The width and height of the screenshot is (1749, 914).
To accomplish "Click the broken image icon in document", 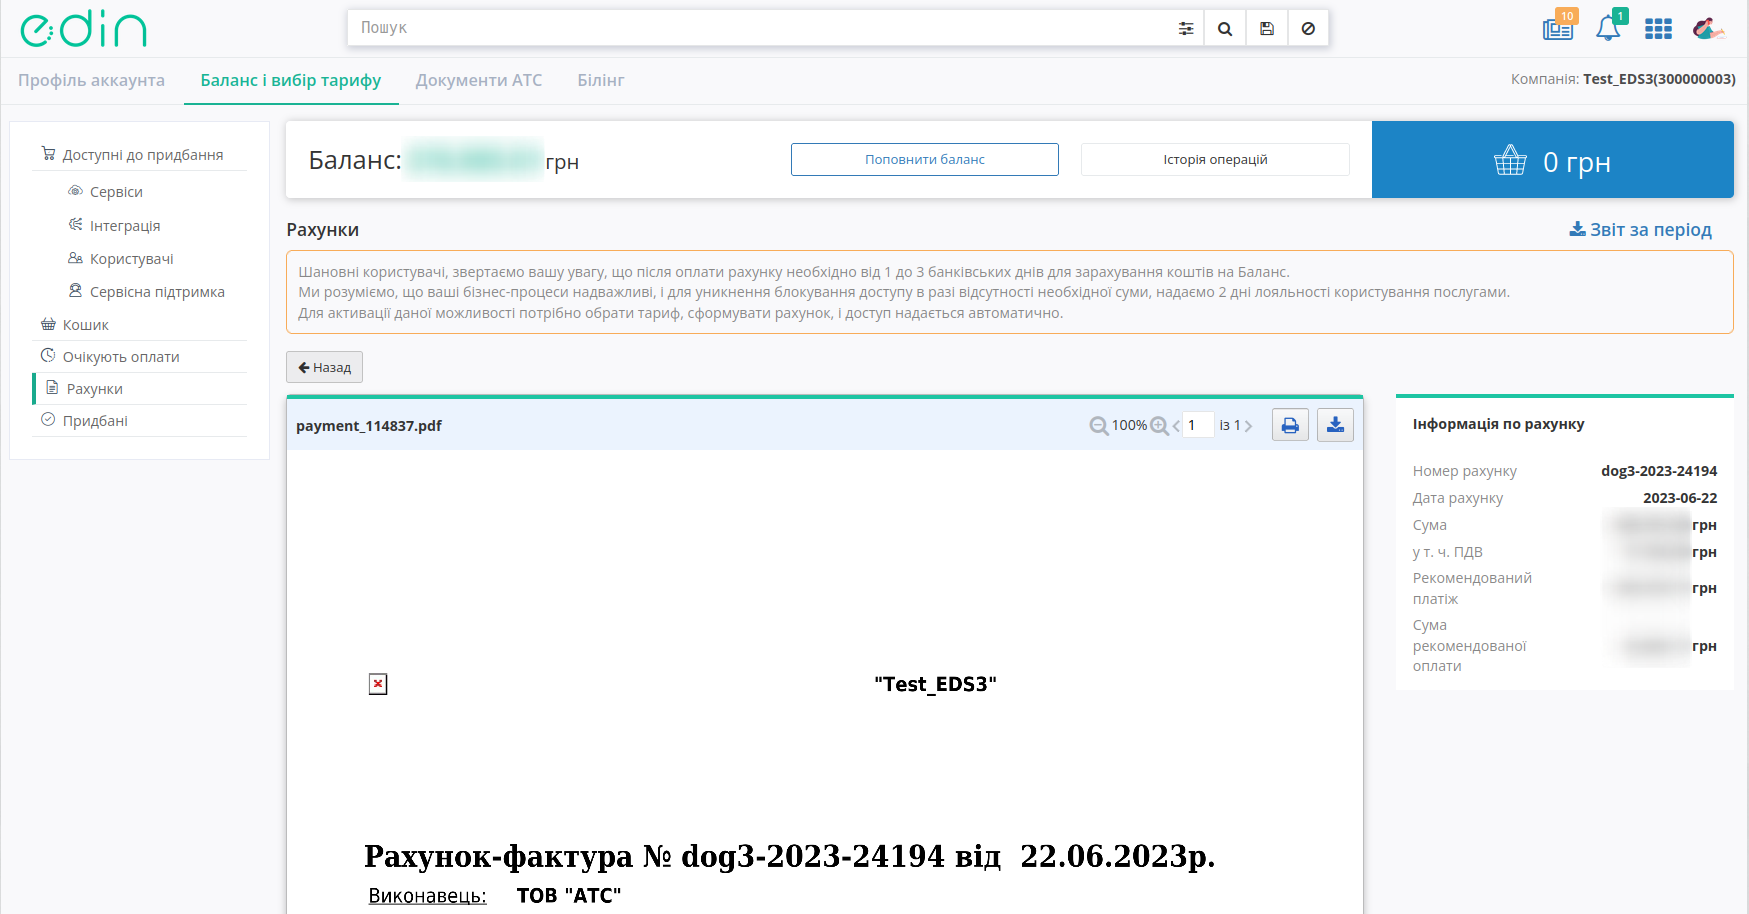I will 378,684.
